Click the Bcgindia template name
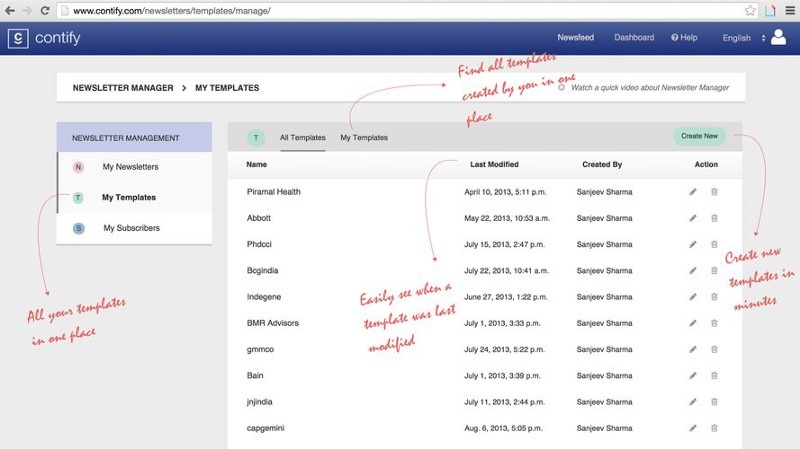Image resolution: width=800 pixels, height=449 pixels. pyautogui.click(x=262, y=270)
